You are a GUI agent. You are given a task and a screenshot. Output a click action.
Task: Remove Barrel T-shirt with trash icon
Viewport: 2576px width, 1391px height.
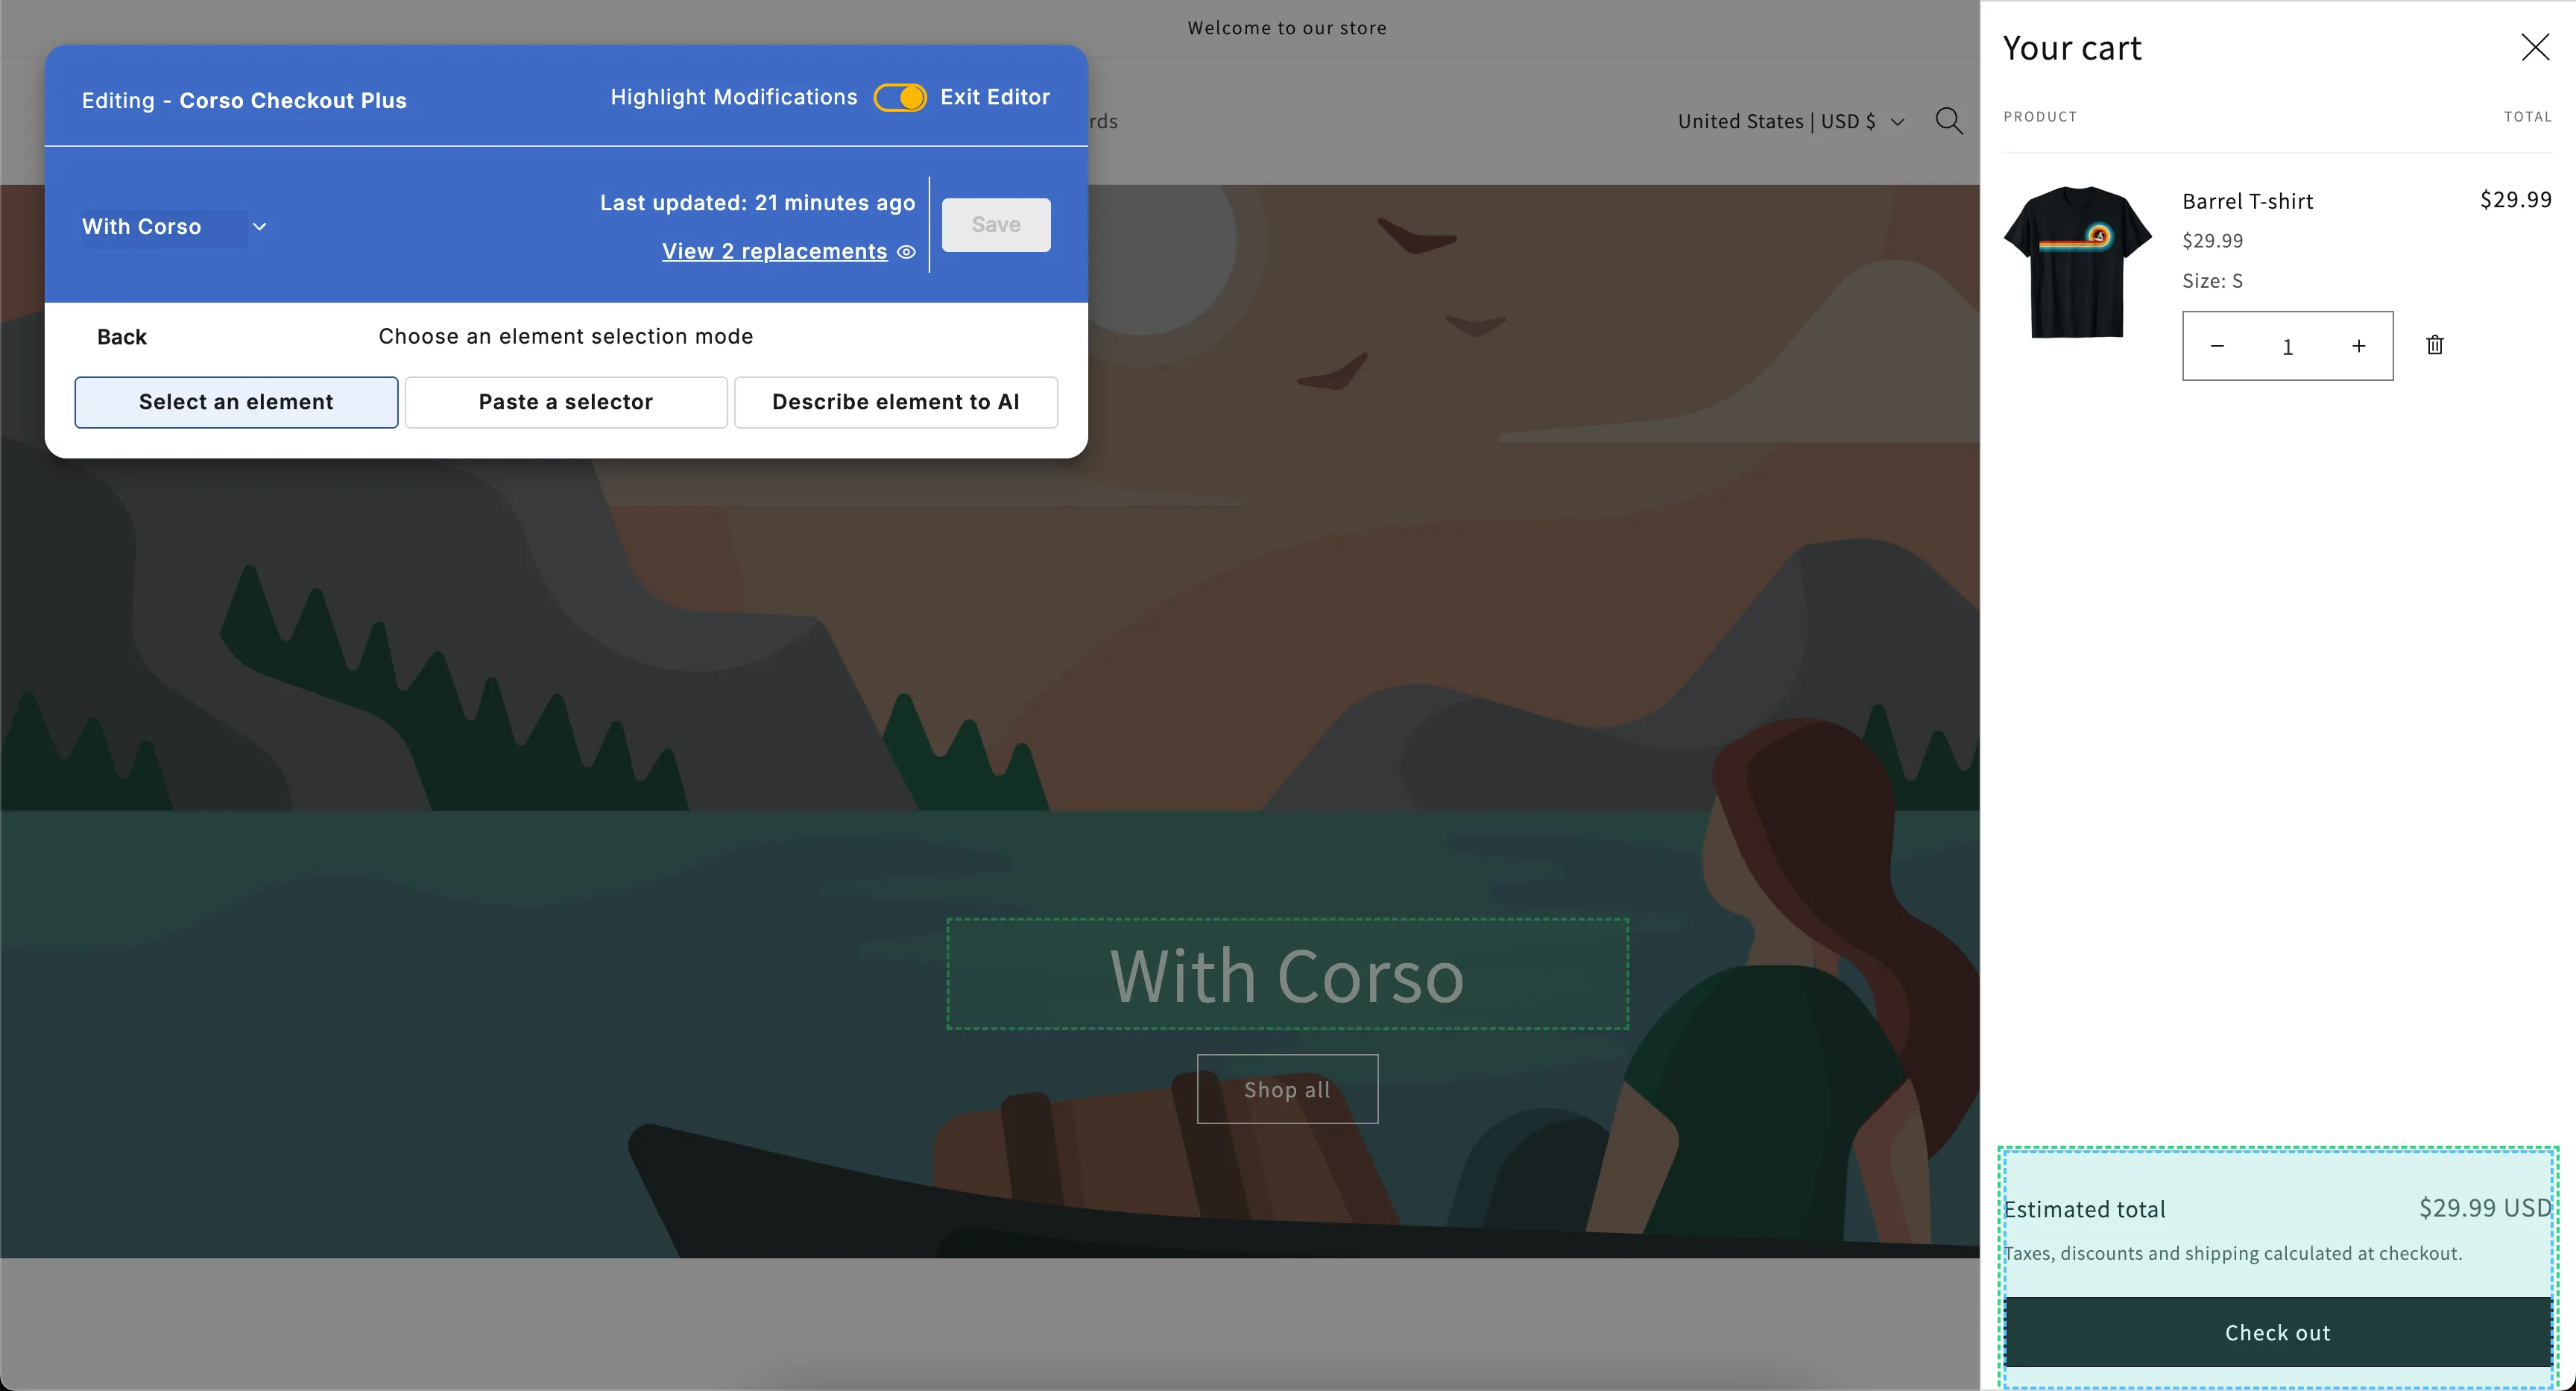tap(2435, 345)
